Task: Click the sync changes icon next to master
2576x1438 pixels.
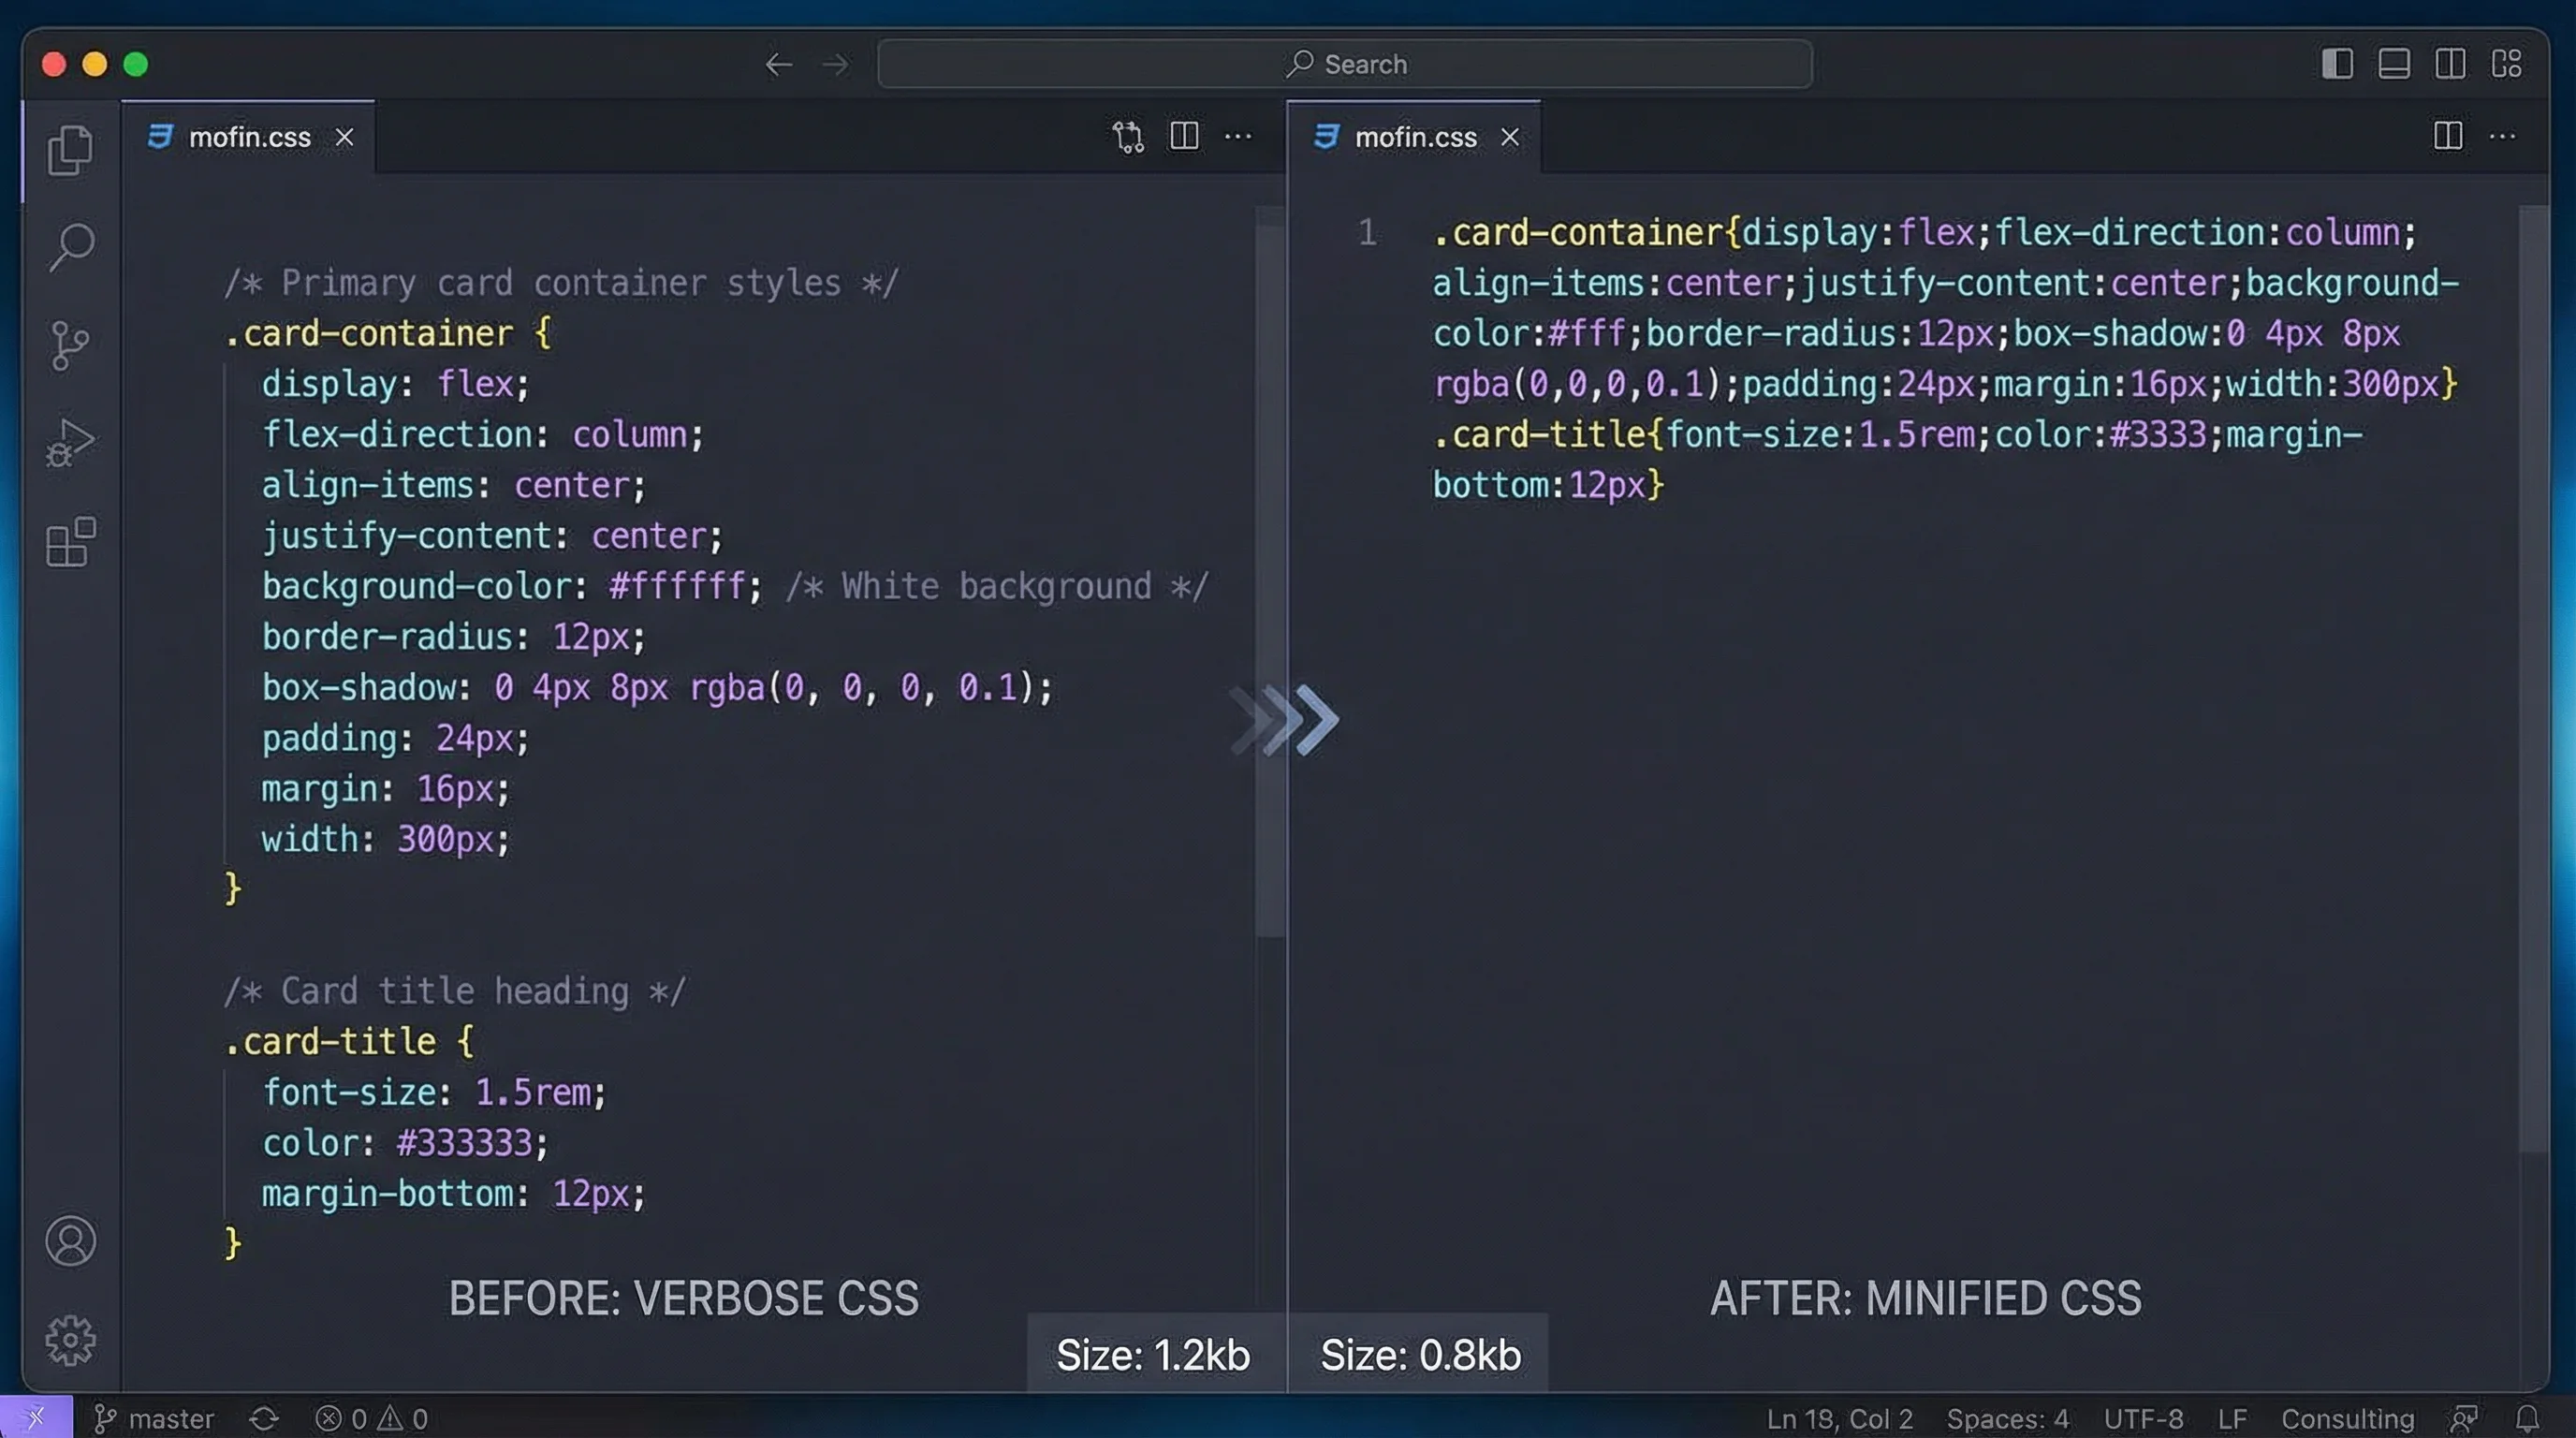Action: [x=263, y=1417]
